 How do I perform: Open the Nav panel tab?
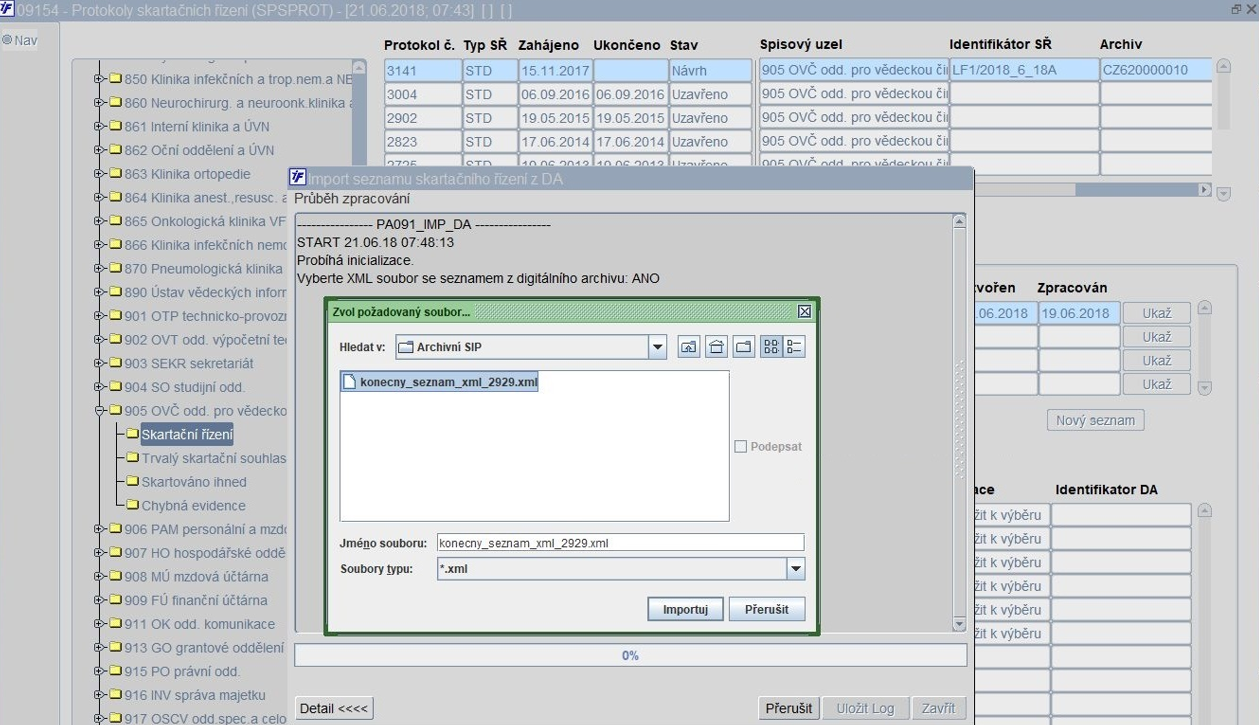20,41
